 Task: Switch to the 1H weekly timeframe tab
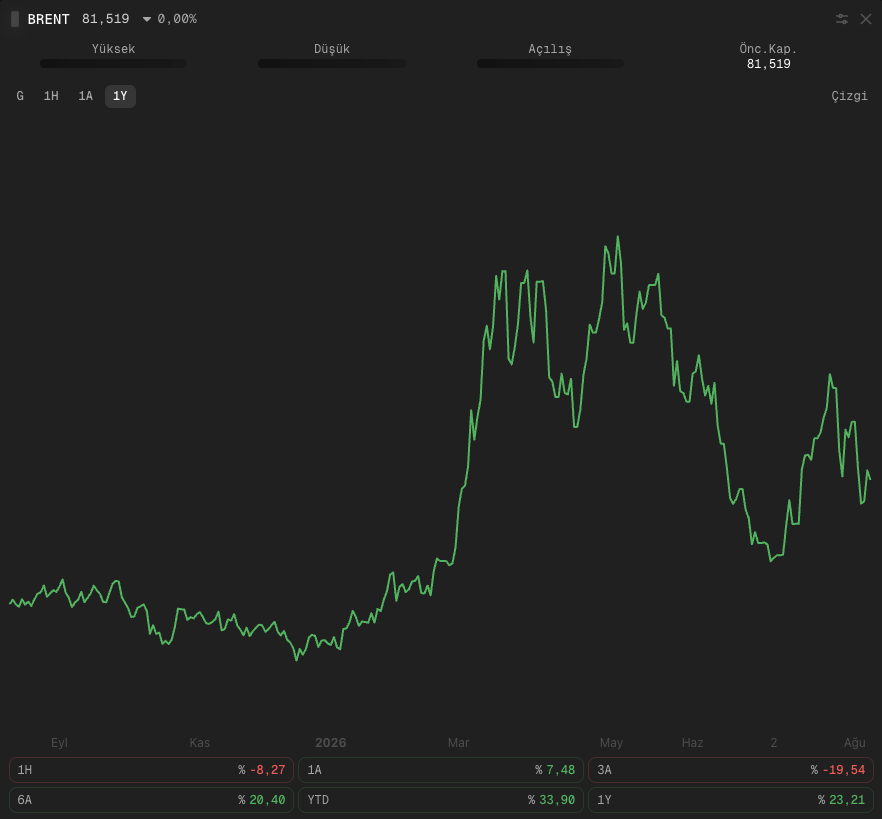point(51,96)
